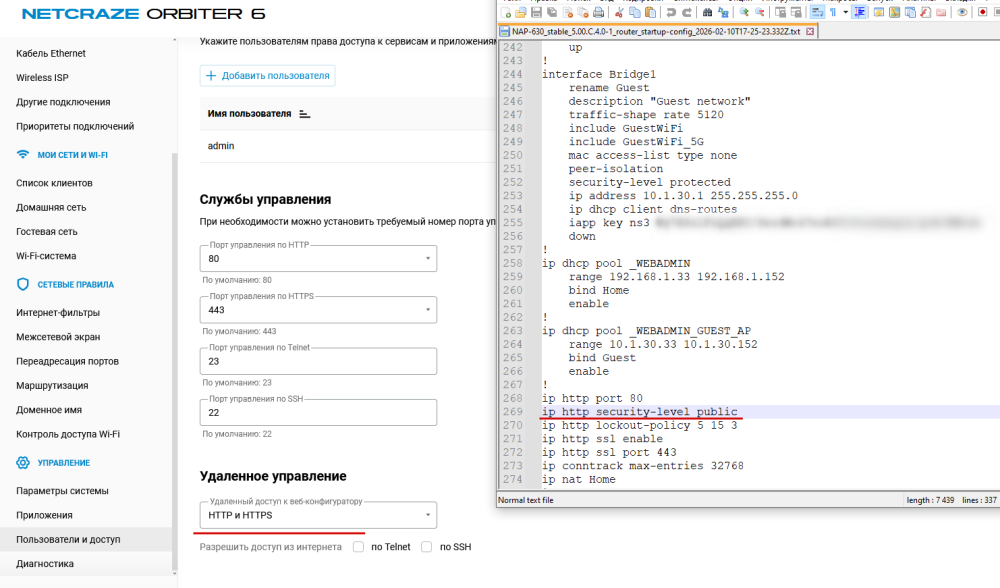Click the Добавить пользователя button

point(268,76)
